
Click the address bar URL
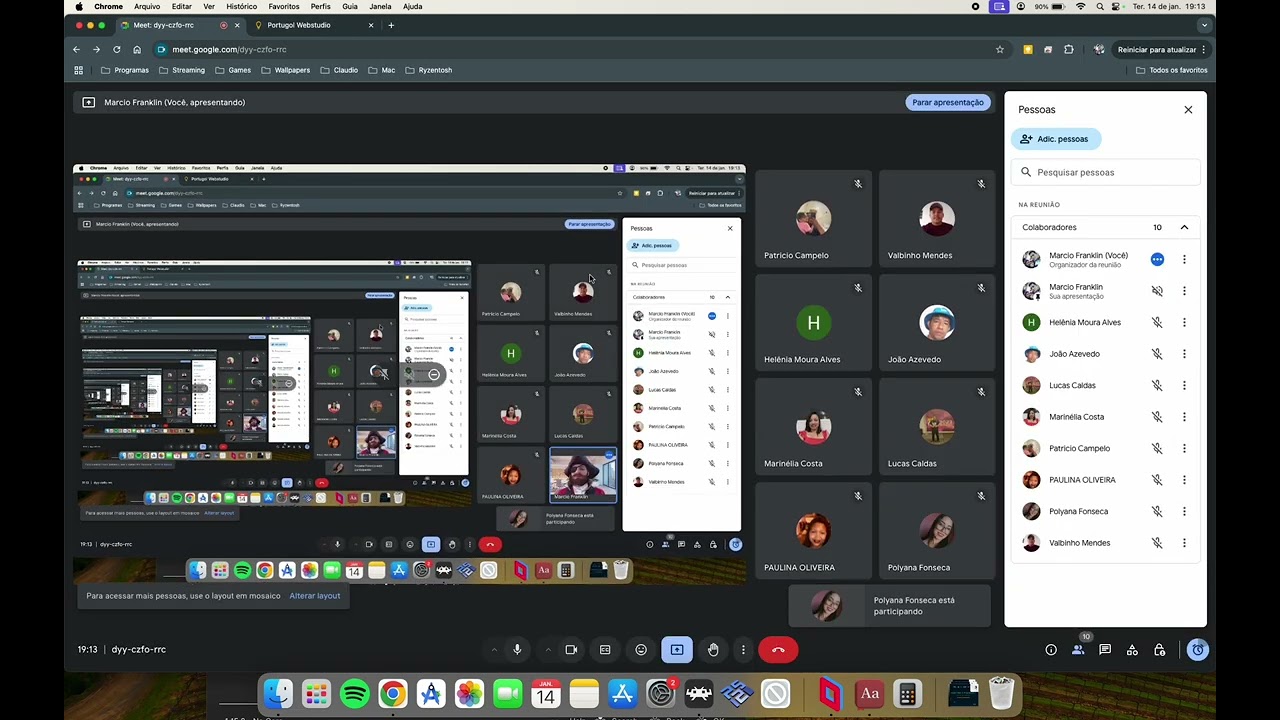pos(229,49)
